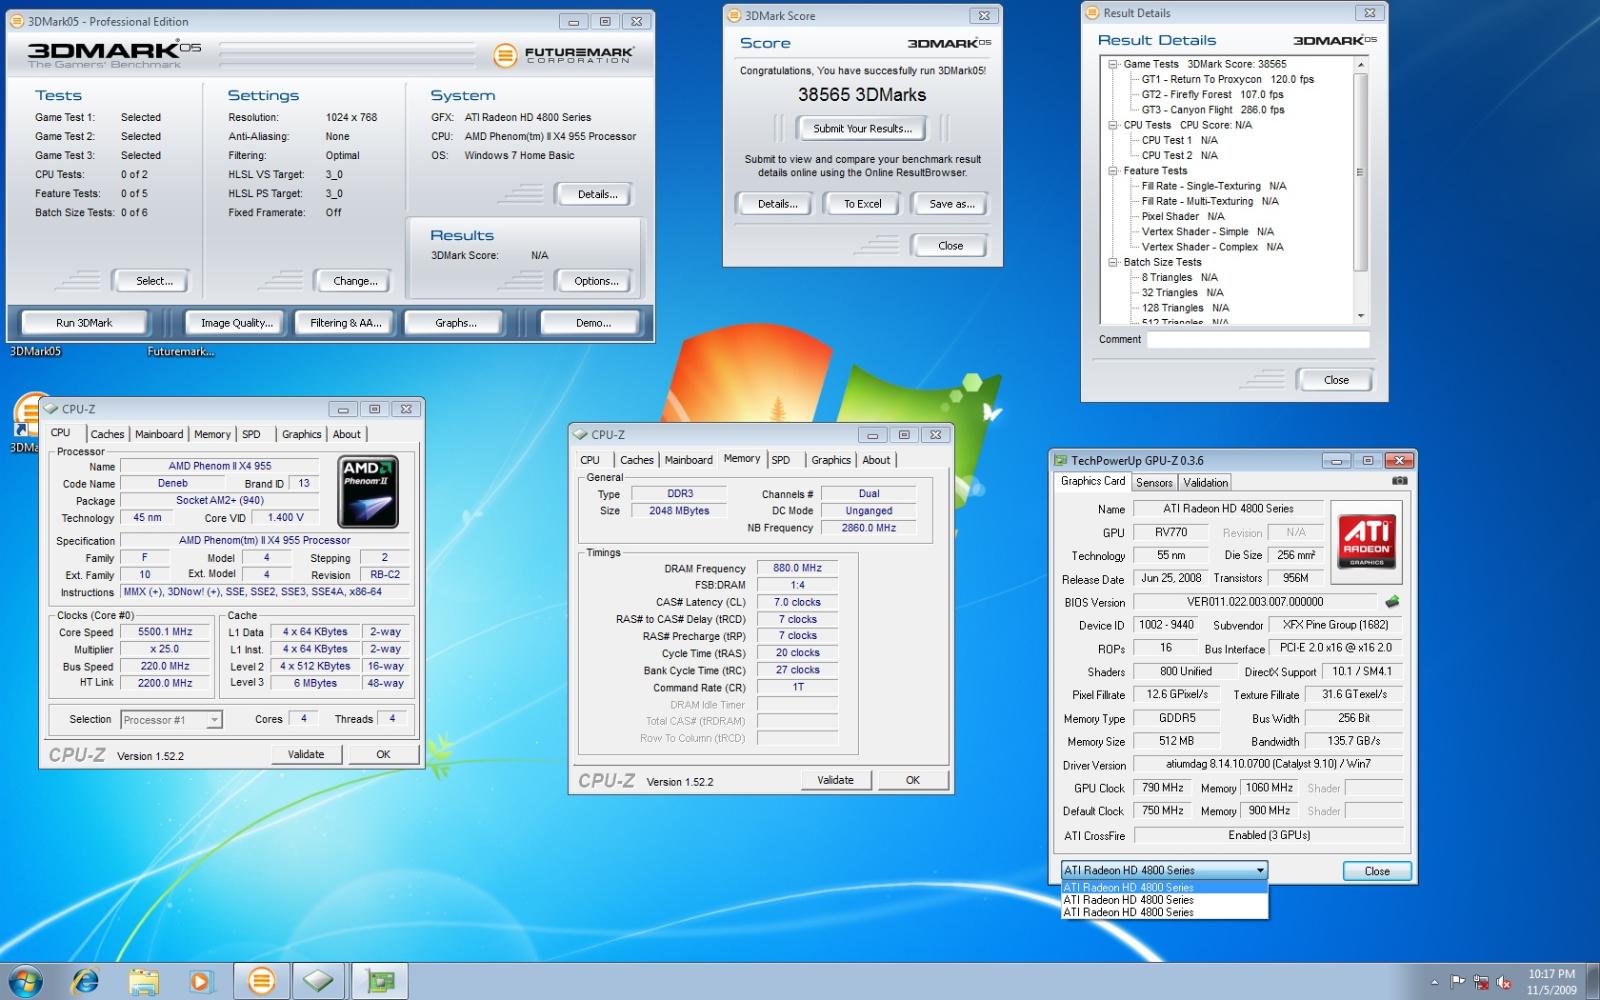This screenshot has width=1600, height=1000.
Task: Close the Result Details window with X
Action: (1370, 13)
